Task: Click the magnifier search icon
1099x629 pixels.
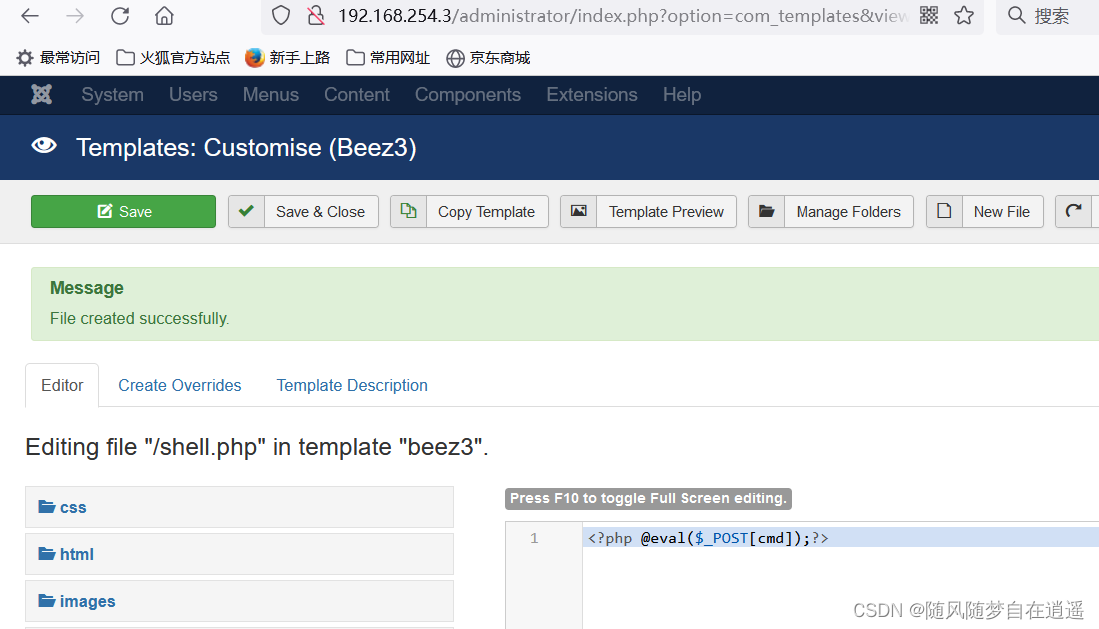Action: click(1016, 15)
